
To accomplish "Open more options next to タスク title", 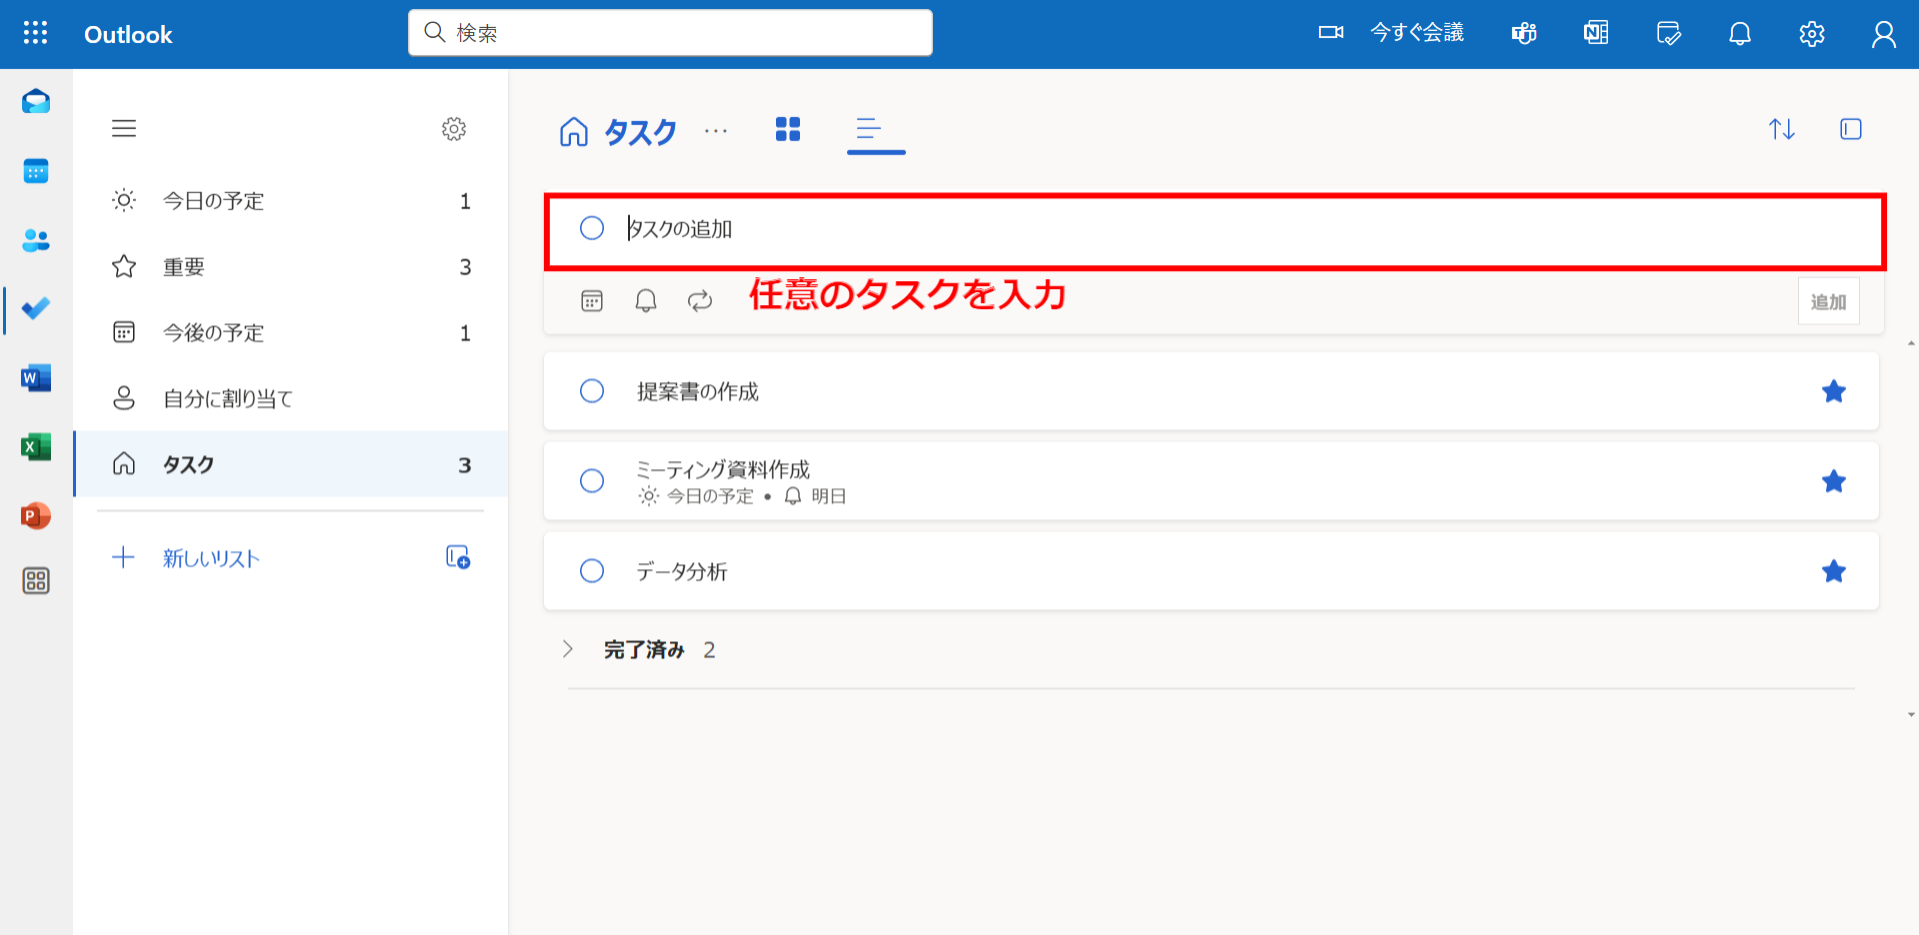I will click(714, 131).
